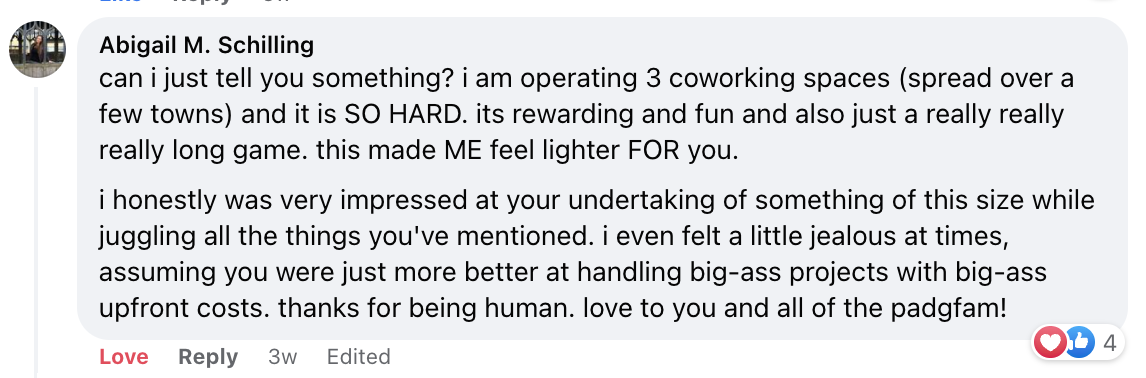Toggle the red Love reaction on comment

(x=124, y=357)
